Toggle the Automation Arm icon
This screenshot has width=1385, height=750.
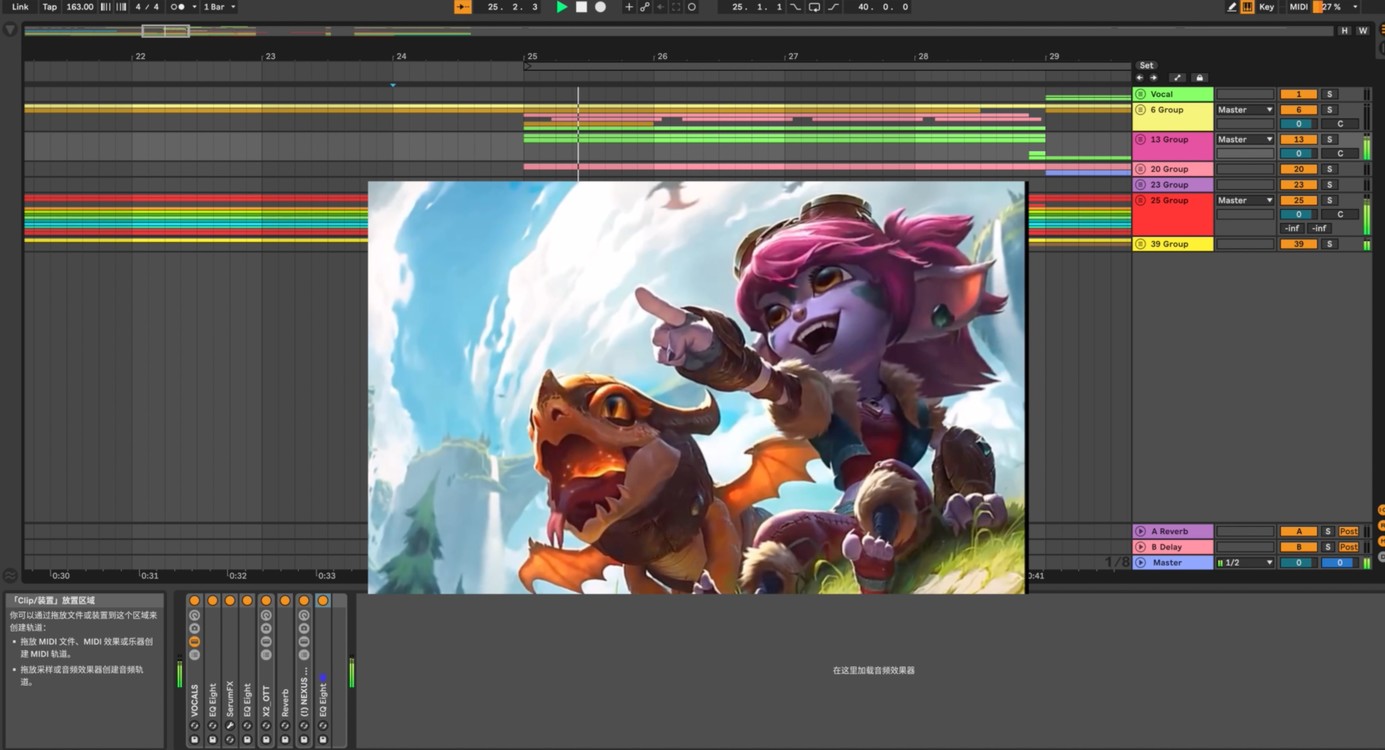(x=645, y=7)
